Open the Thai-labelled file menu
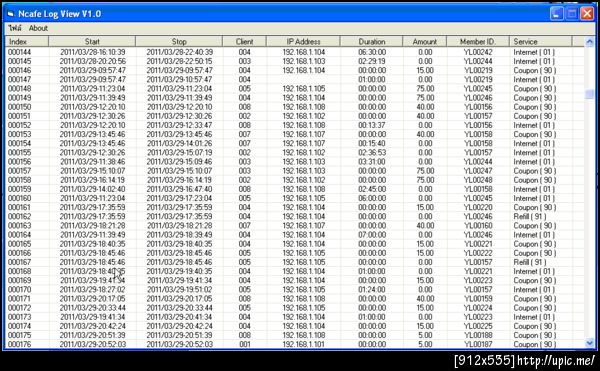The image size is (600, 371). pyautogui.click(x=15, y=28)
